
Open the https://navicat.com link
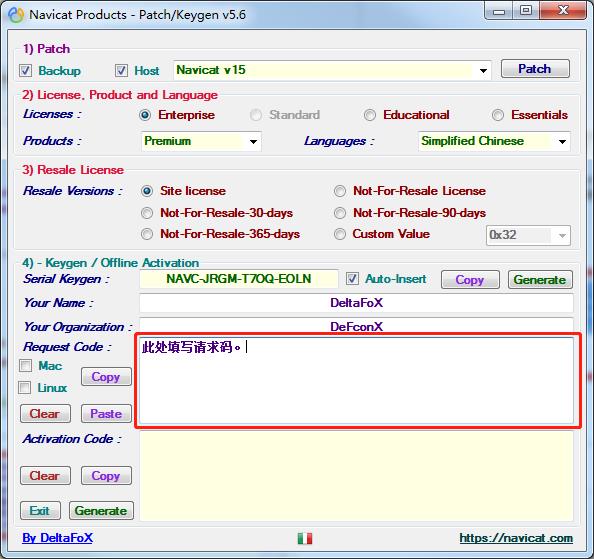tap(516, 538)
